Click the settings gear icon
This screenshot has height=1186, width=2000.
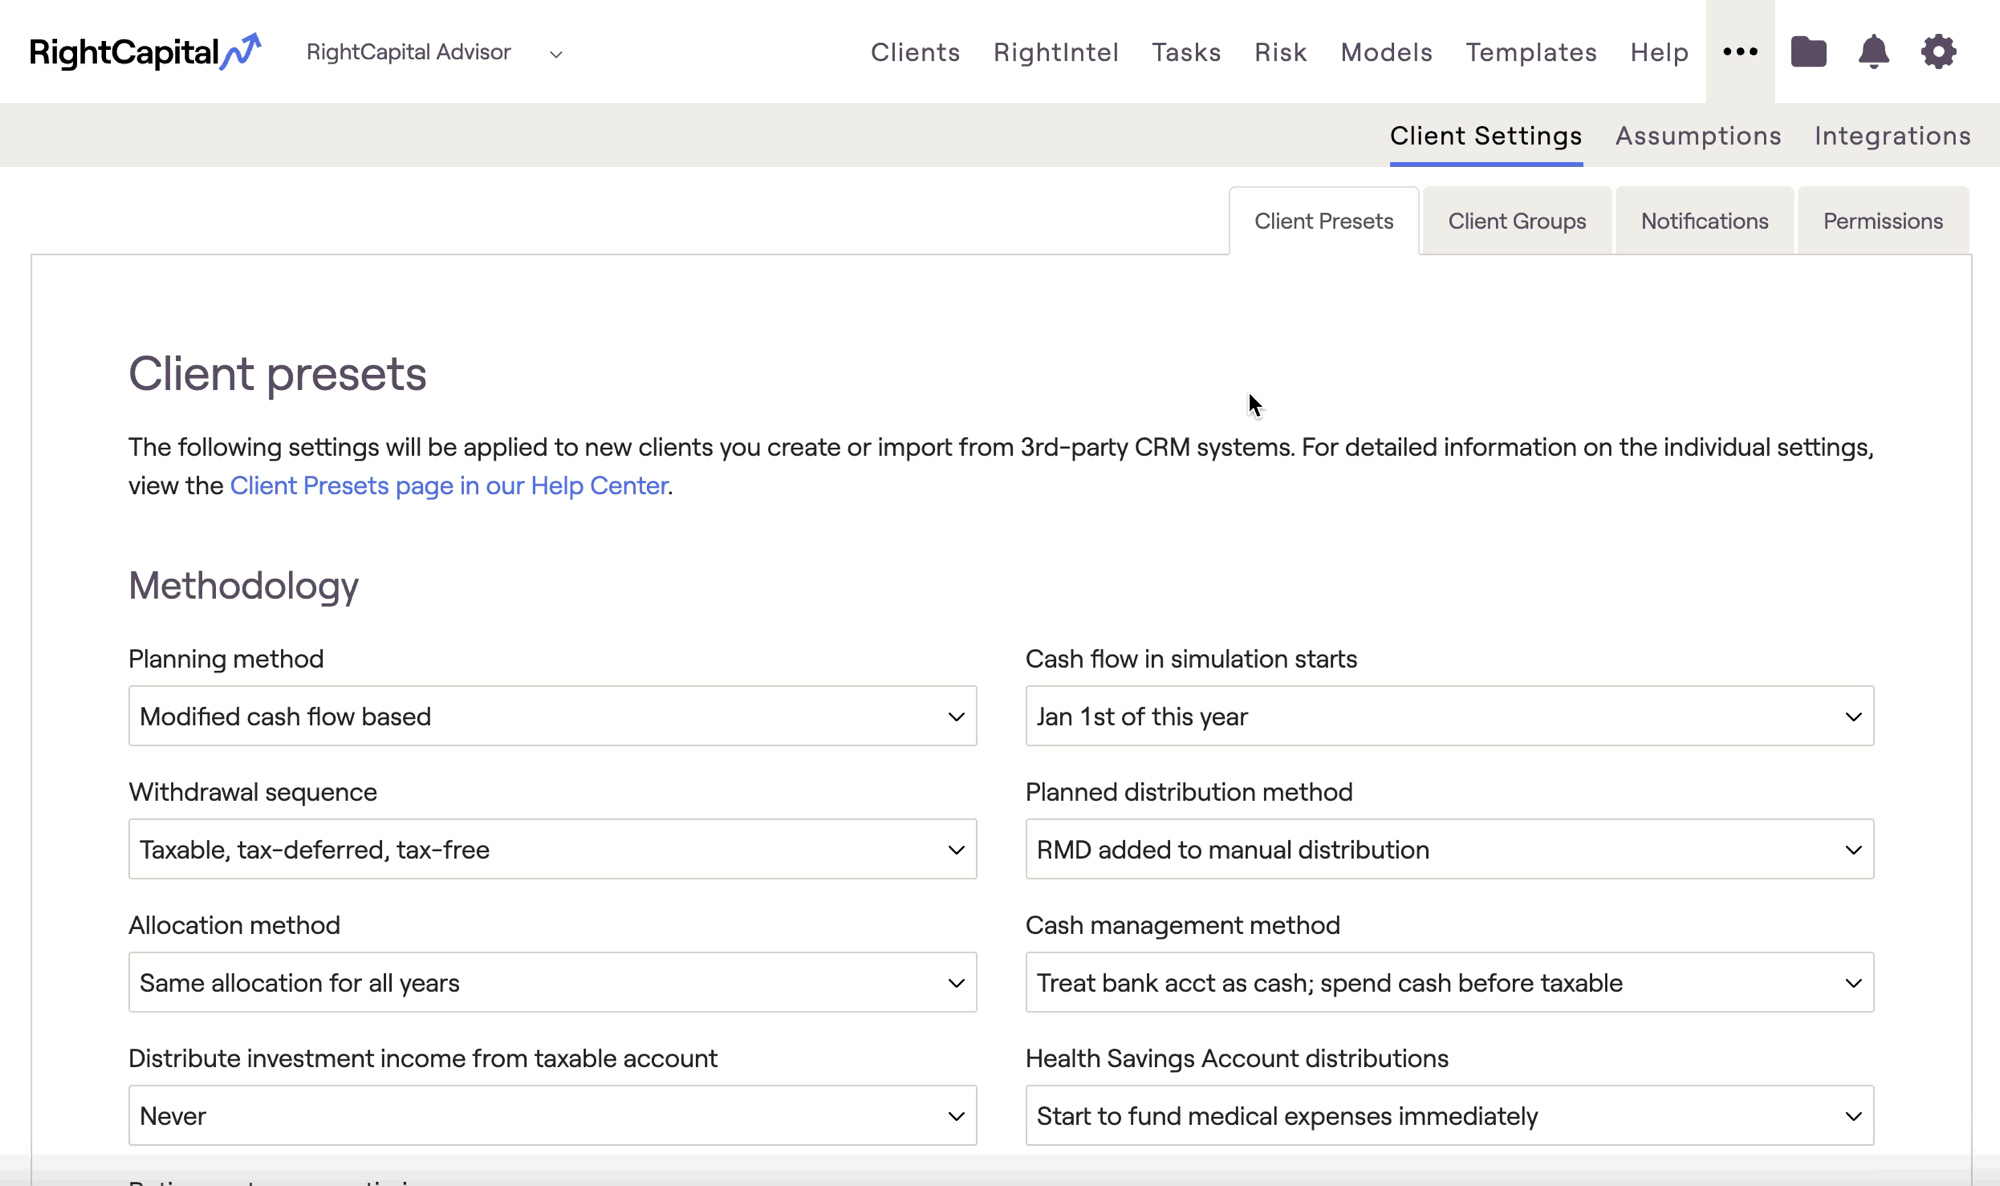[x=1938, y=52]
